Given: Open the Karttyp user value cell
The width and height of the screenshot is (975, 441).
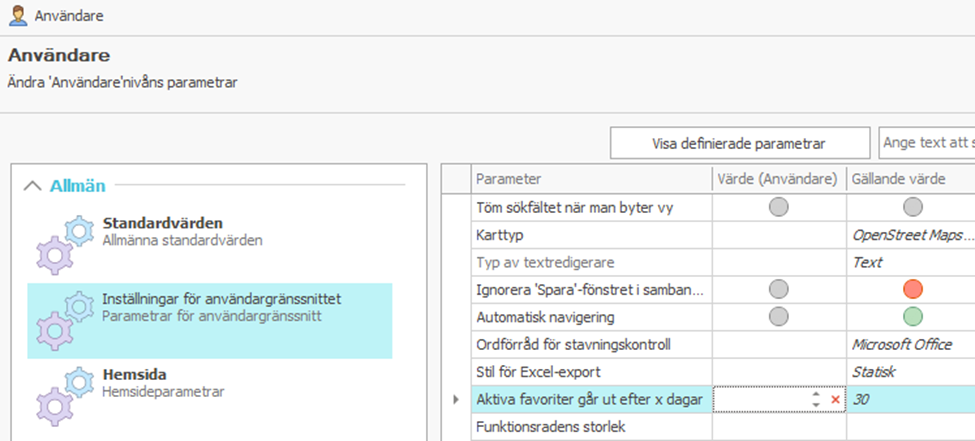Looking at the screenshot, I should tap(779, 235).
